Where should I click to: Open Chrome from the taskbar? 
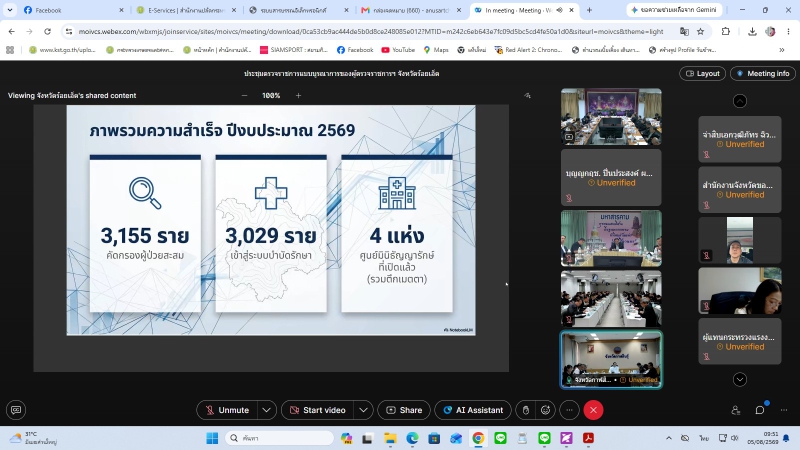pos(478,438)
